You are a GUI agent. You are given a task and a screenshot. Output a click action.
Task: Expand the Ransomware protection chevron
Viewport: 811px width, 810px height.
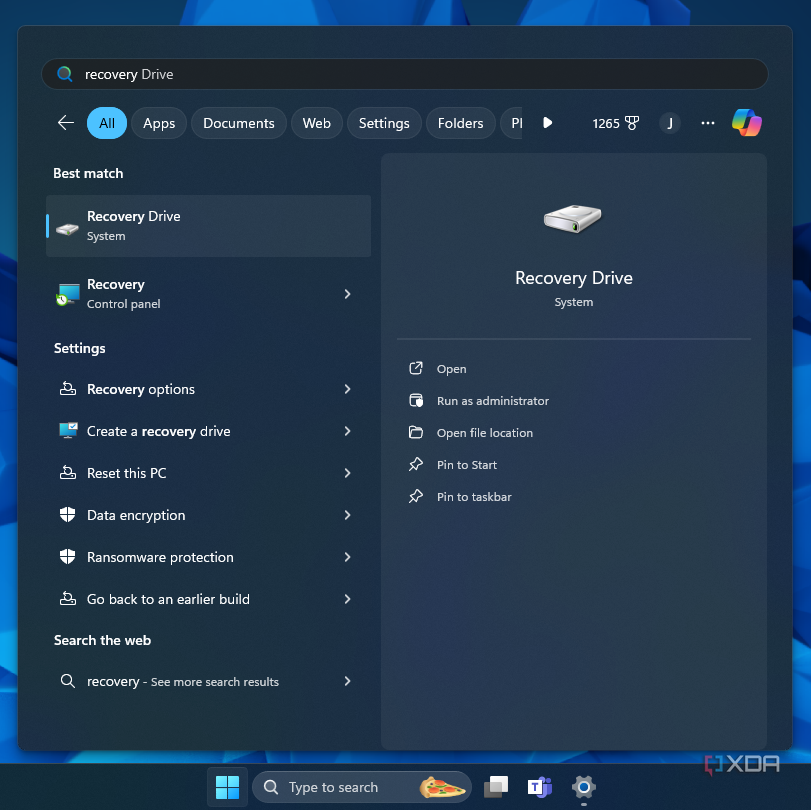coord(348,557)
